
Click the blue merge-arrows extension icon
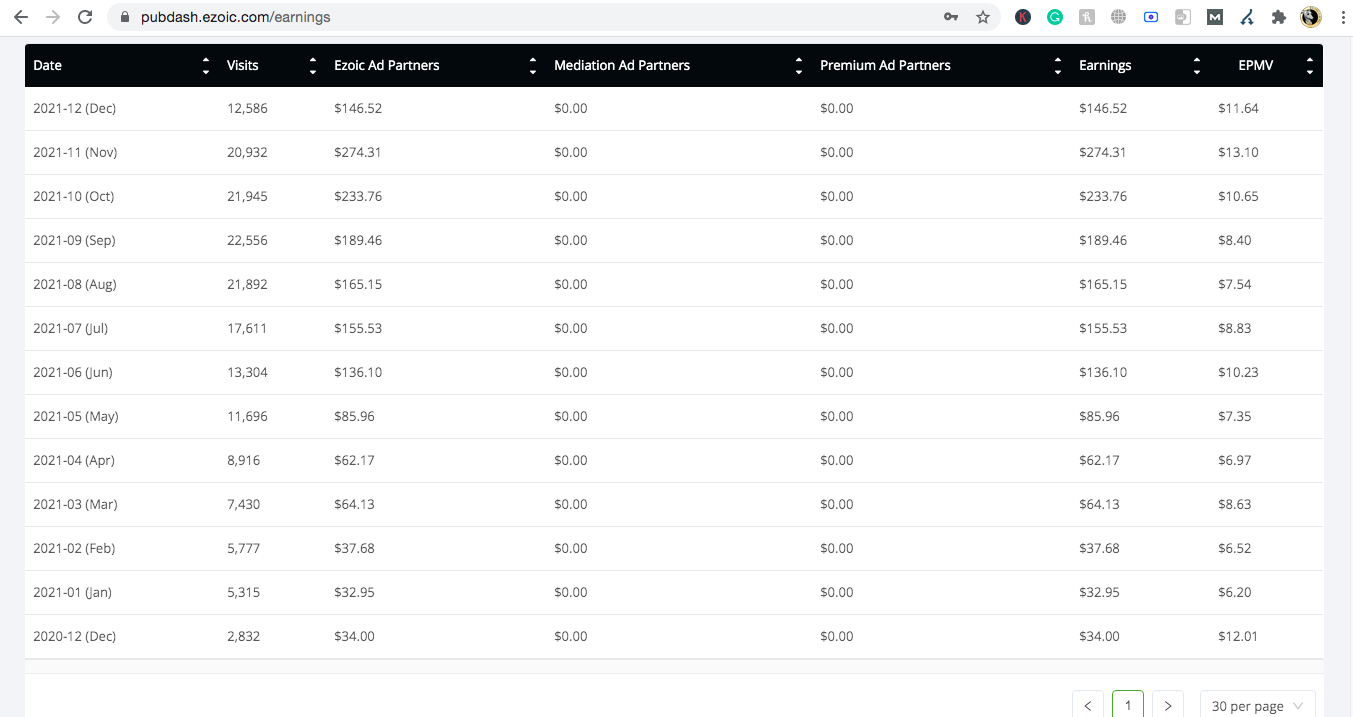pos(1247,17)
